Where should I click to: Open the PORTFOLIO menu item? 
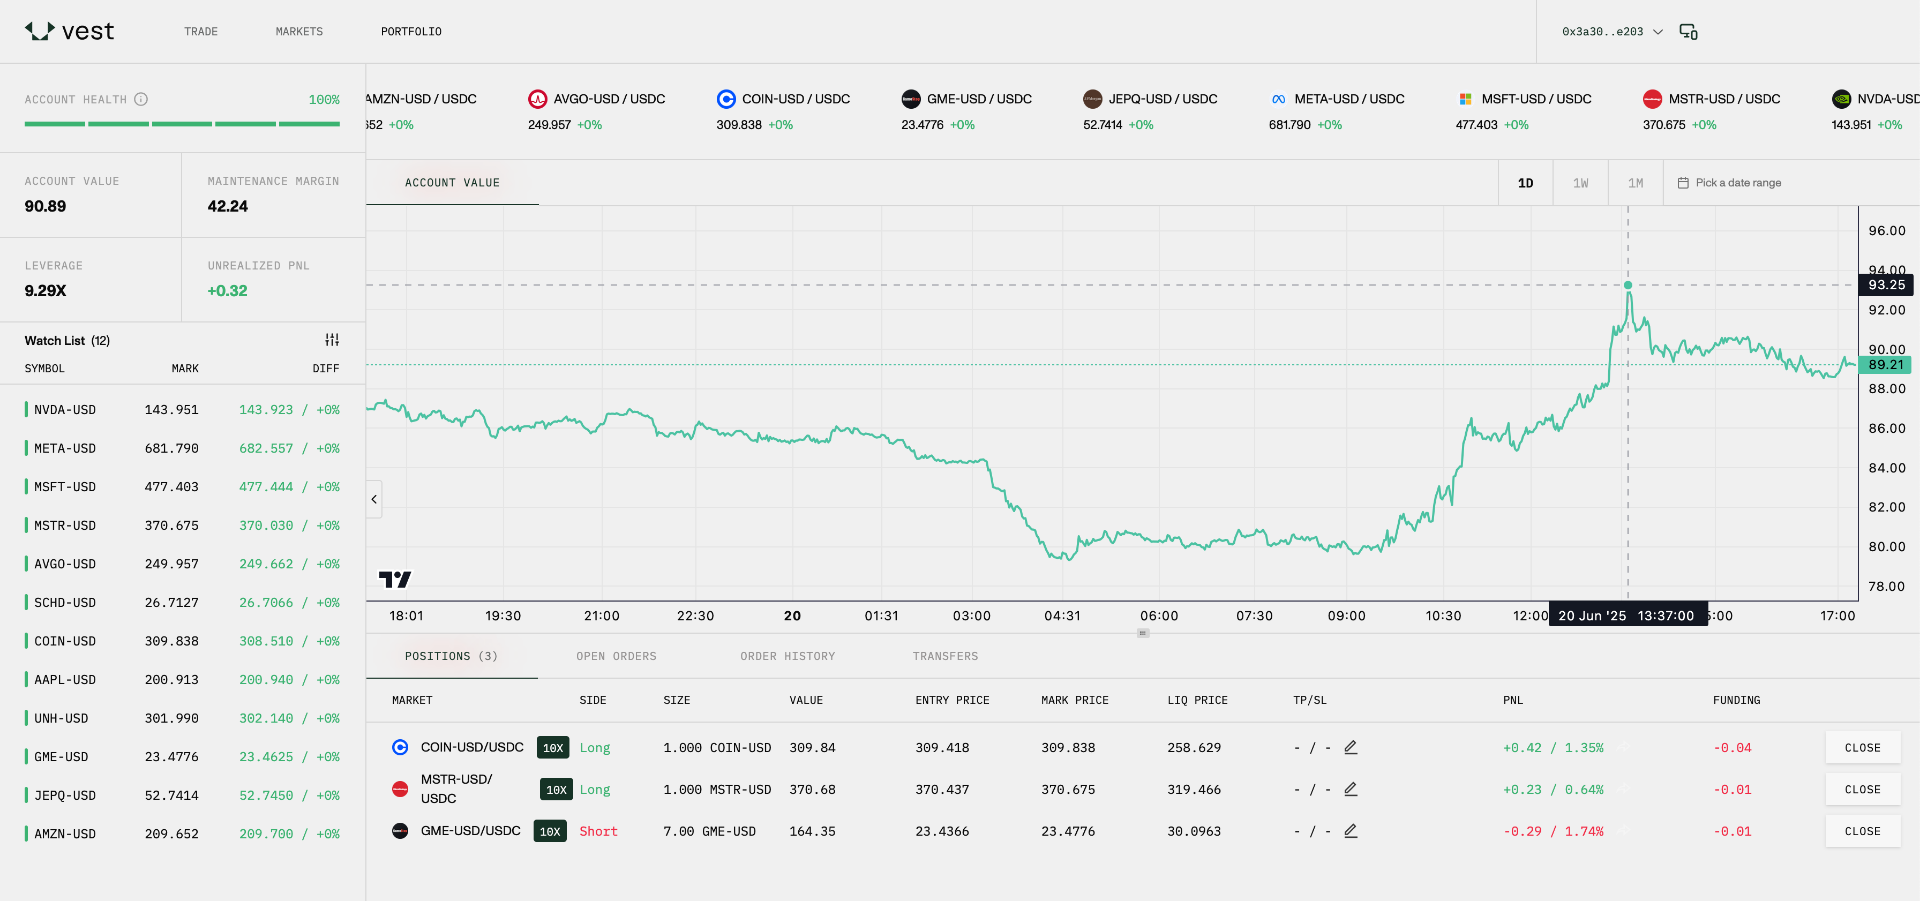click(411, 31)
